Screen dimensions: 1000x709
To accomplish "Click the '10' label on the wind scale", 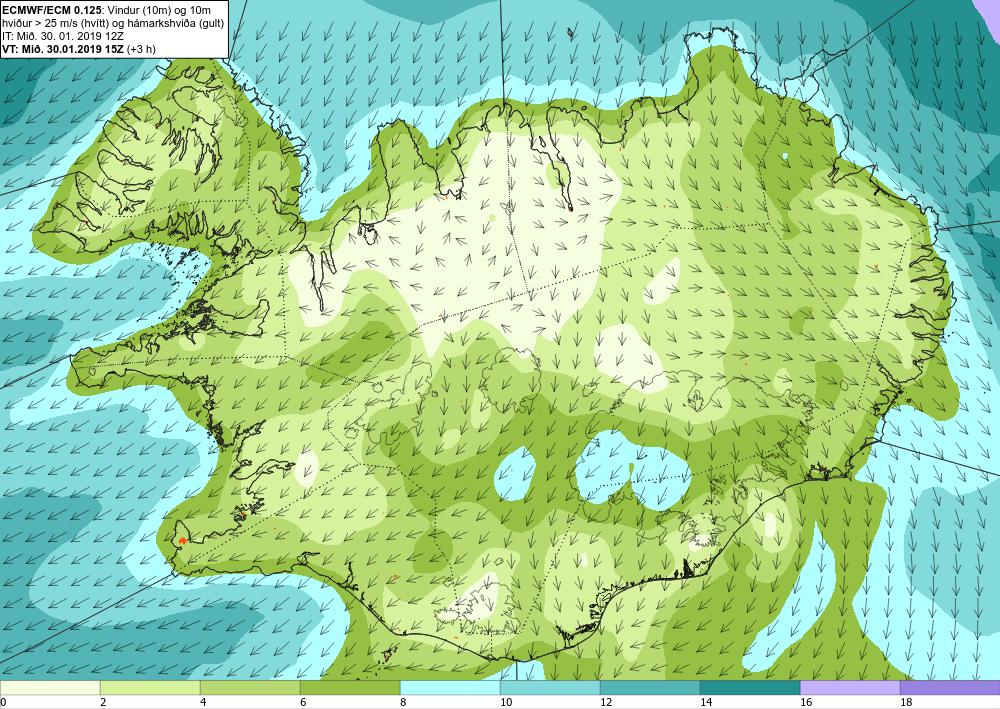I will pos(506,702).
